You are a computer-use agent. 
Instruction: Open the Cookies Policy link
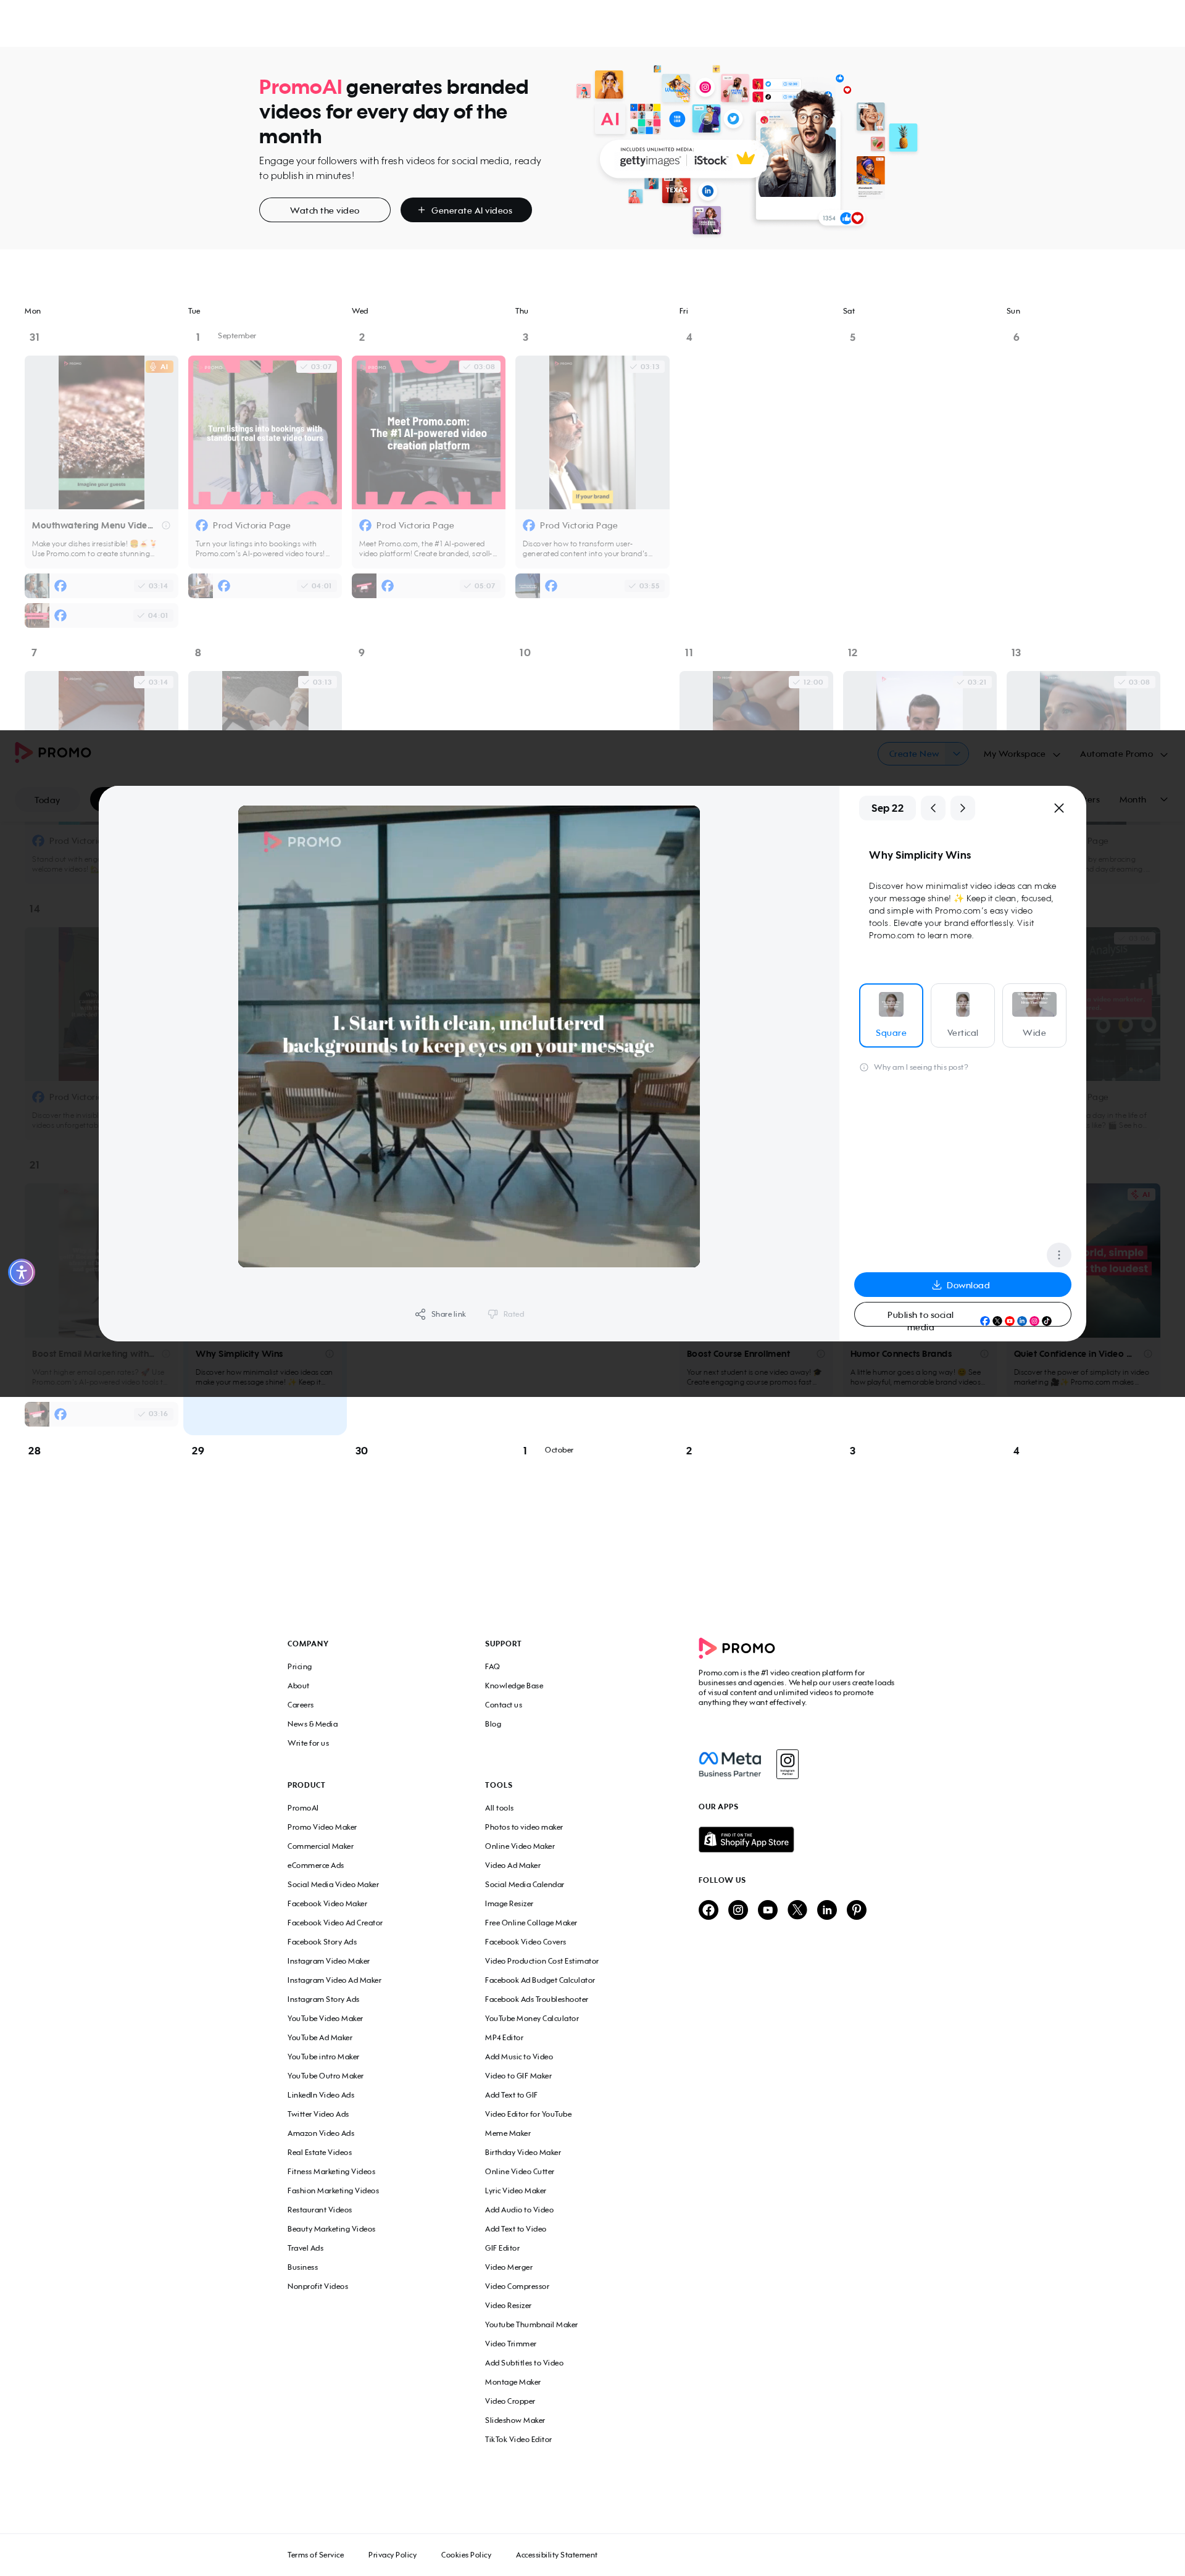[x=466, y=2554]
